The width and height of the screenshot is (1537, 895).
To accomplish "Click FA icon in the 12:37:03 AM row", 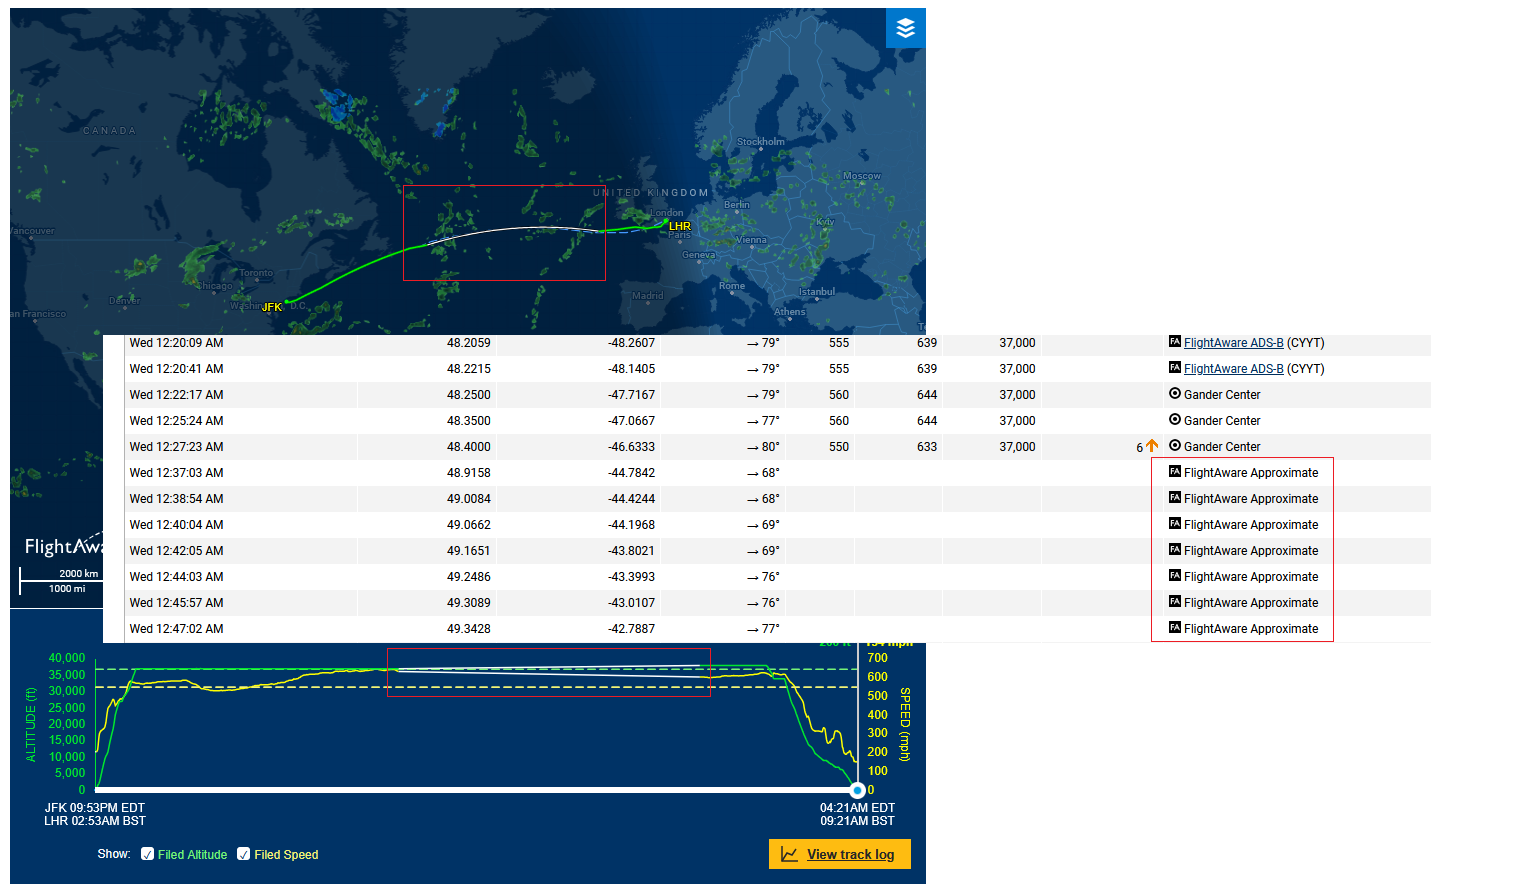I will (1175, 472).
